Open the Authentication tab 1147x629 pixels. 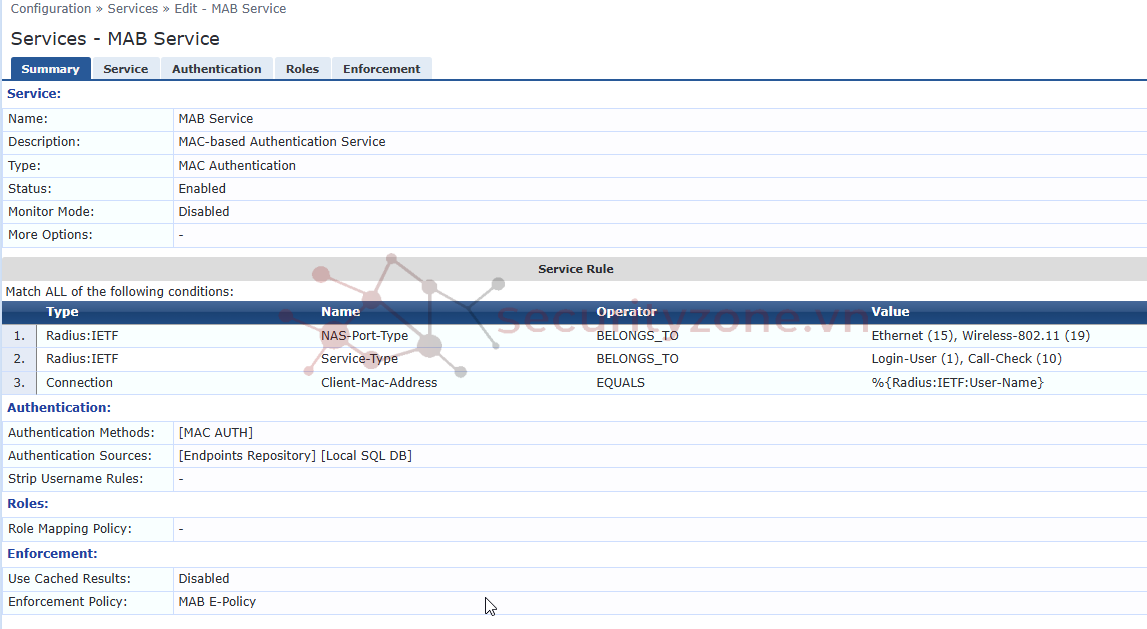[x=216, y=69]
